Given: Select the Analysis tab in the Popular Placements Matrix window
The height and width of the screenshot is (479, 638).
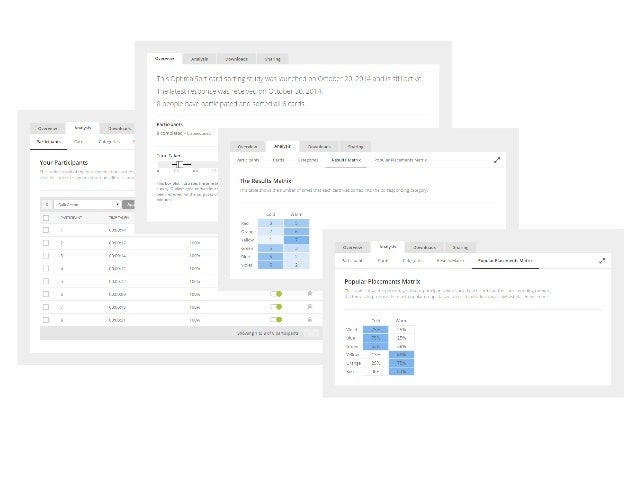Looking at the screenshot, I should click(x=387, y=247).
